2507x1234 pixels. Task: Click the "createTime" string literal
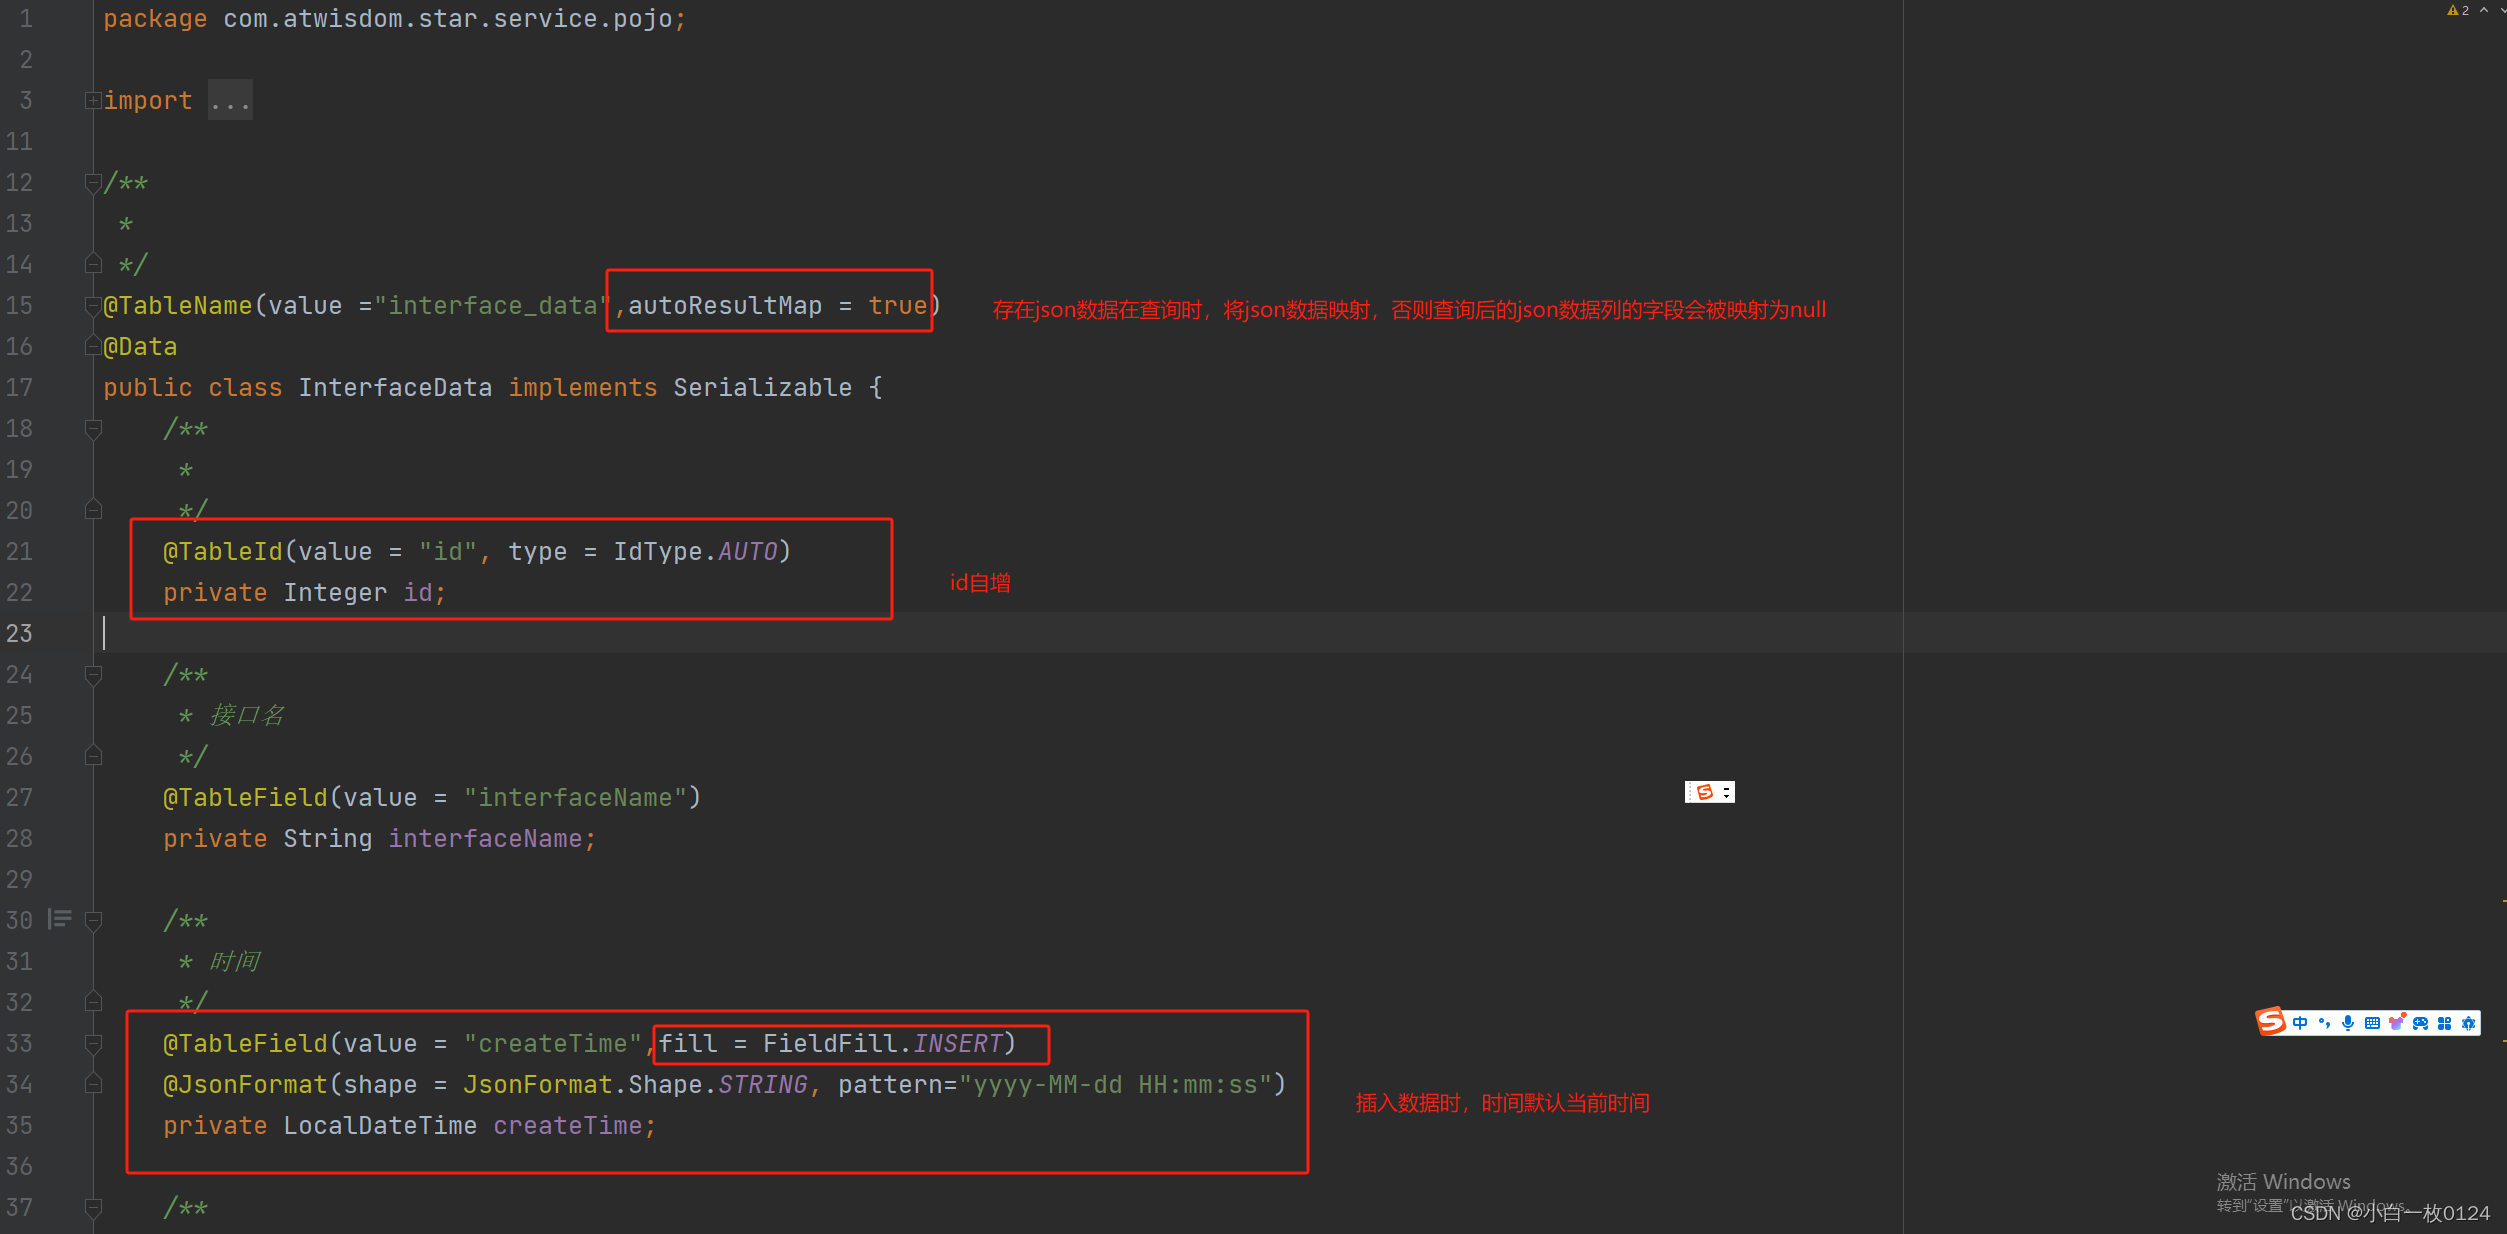click(x=553, y=1044)
